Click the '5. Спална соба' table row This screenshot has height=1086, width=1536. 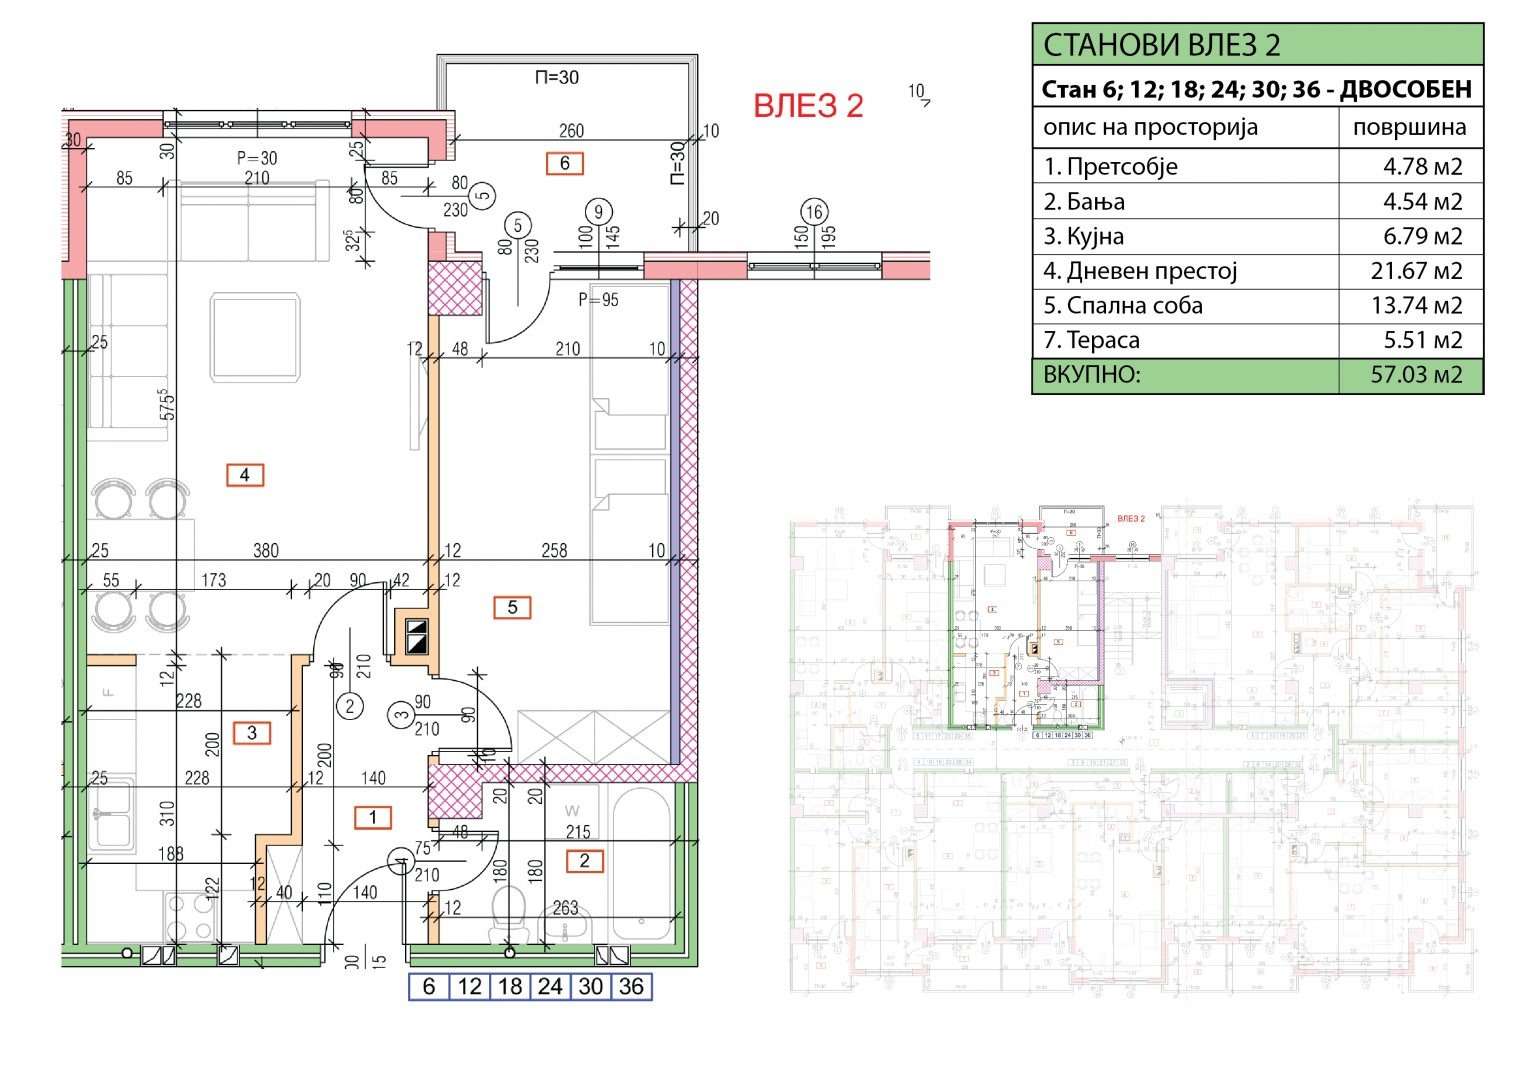[x=1257, y=306]
